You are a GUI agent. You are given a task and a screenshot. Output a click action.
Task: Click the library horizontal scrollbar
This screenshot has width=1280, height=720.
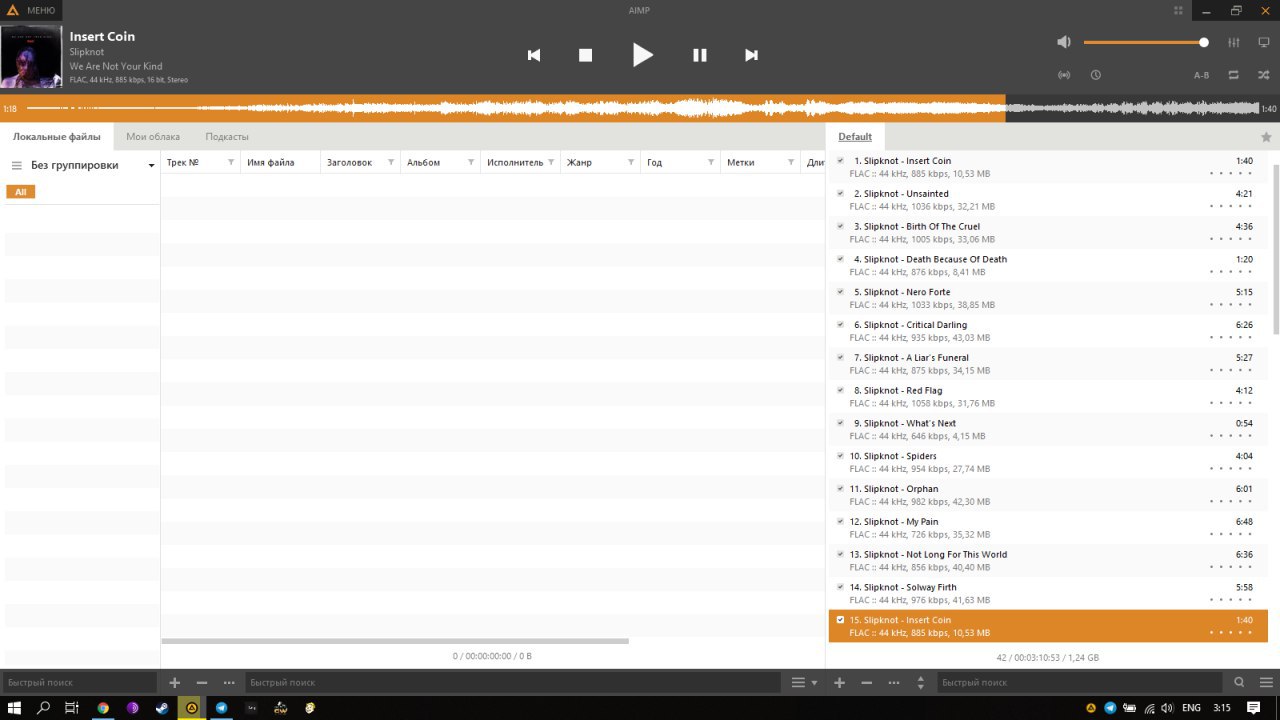(395, 641)
